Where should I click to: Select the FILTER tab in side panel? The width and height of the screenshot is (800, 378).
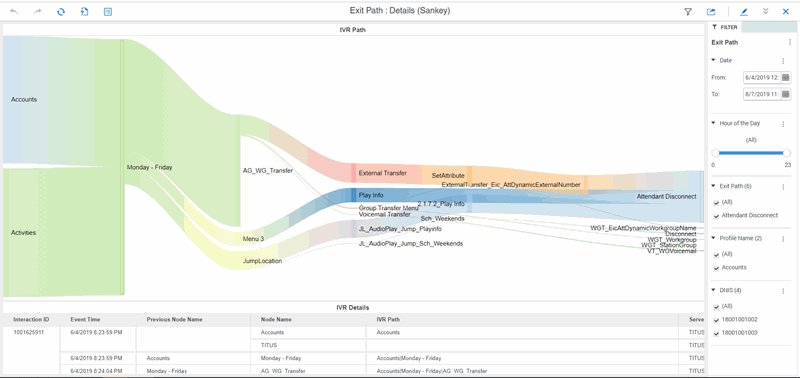coord(725,28)
